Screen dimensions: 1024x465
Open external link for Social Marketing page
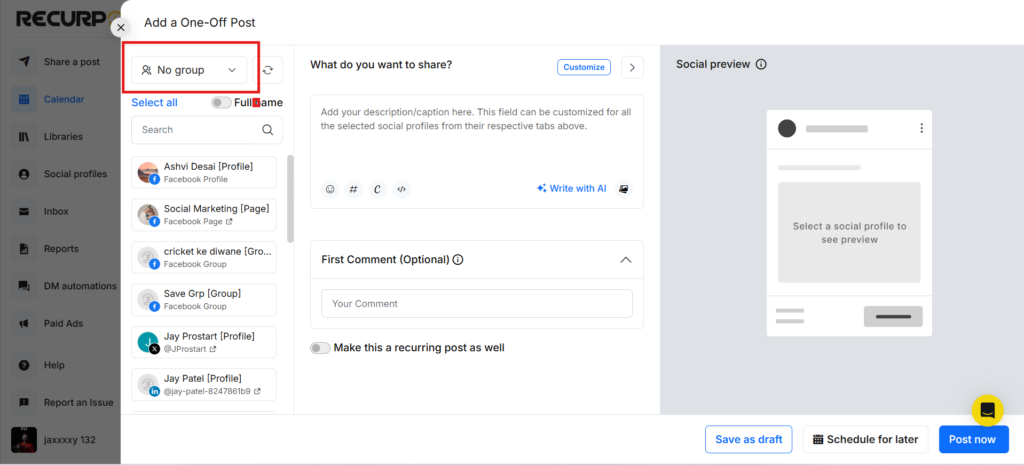tap(229, 222)
